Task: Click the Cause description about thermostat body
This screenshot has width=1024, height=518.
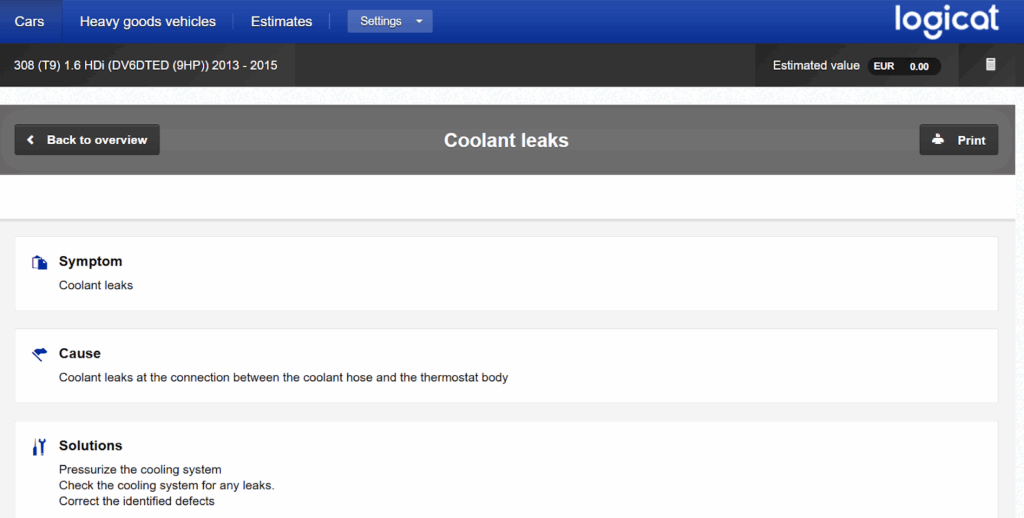Action: click(283, 378)
